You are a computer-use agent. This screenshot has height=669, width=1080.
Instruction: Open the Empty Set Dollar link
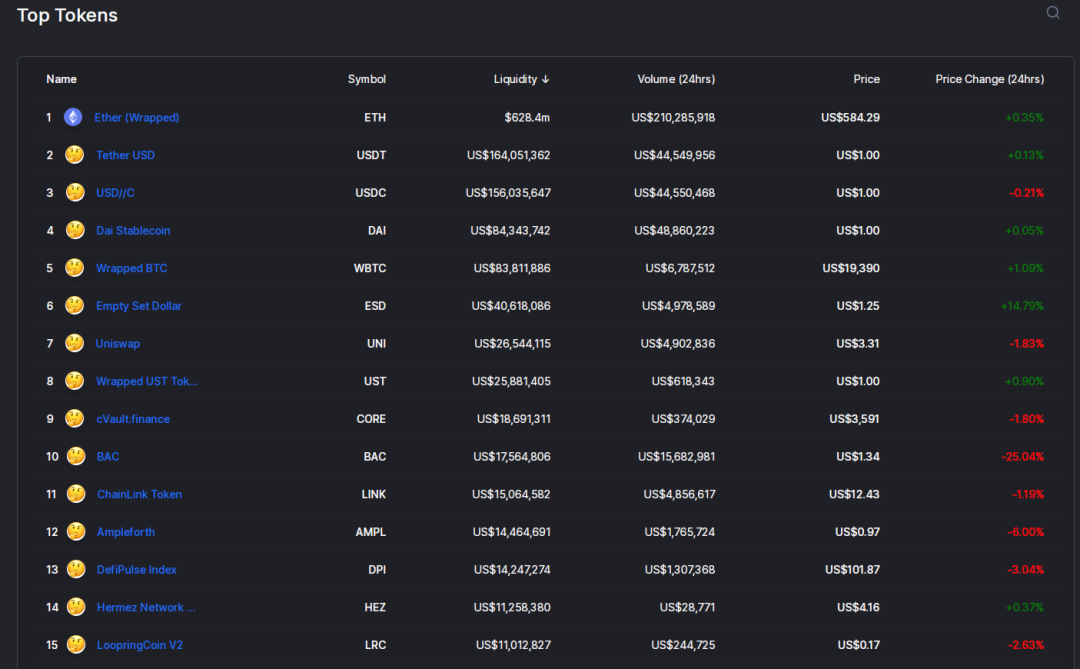point(138,306)
